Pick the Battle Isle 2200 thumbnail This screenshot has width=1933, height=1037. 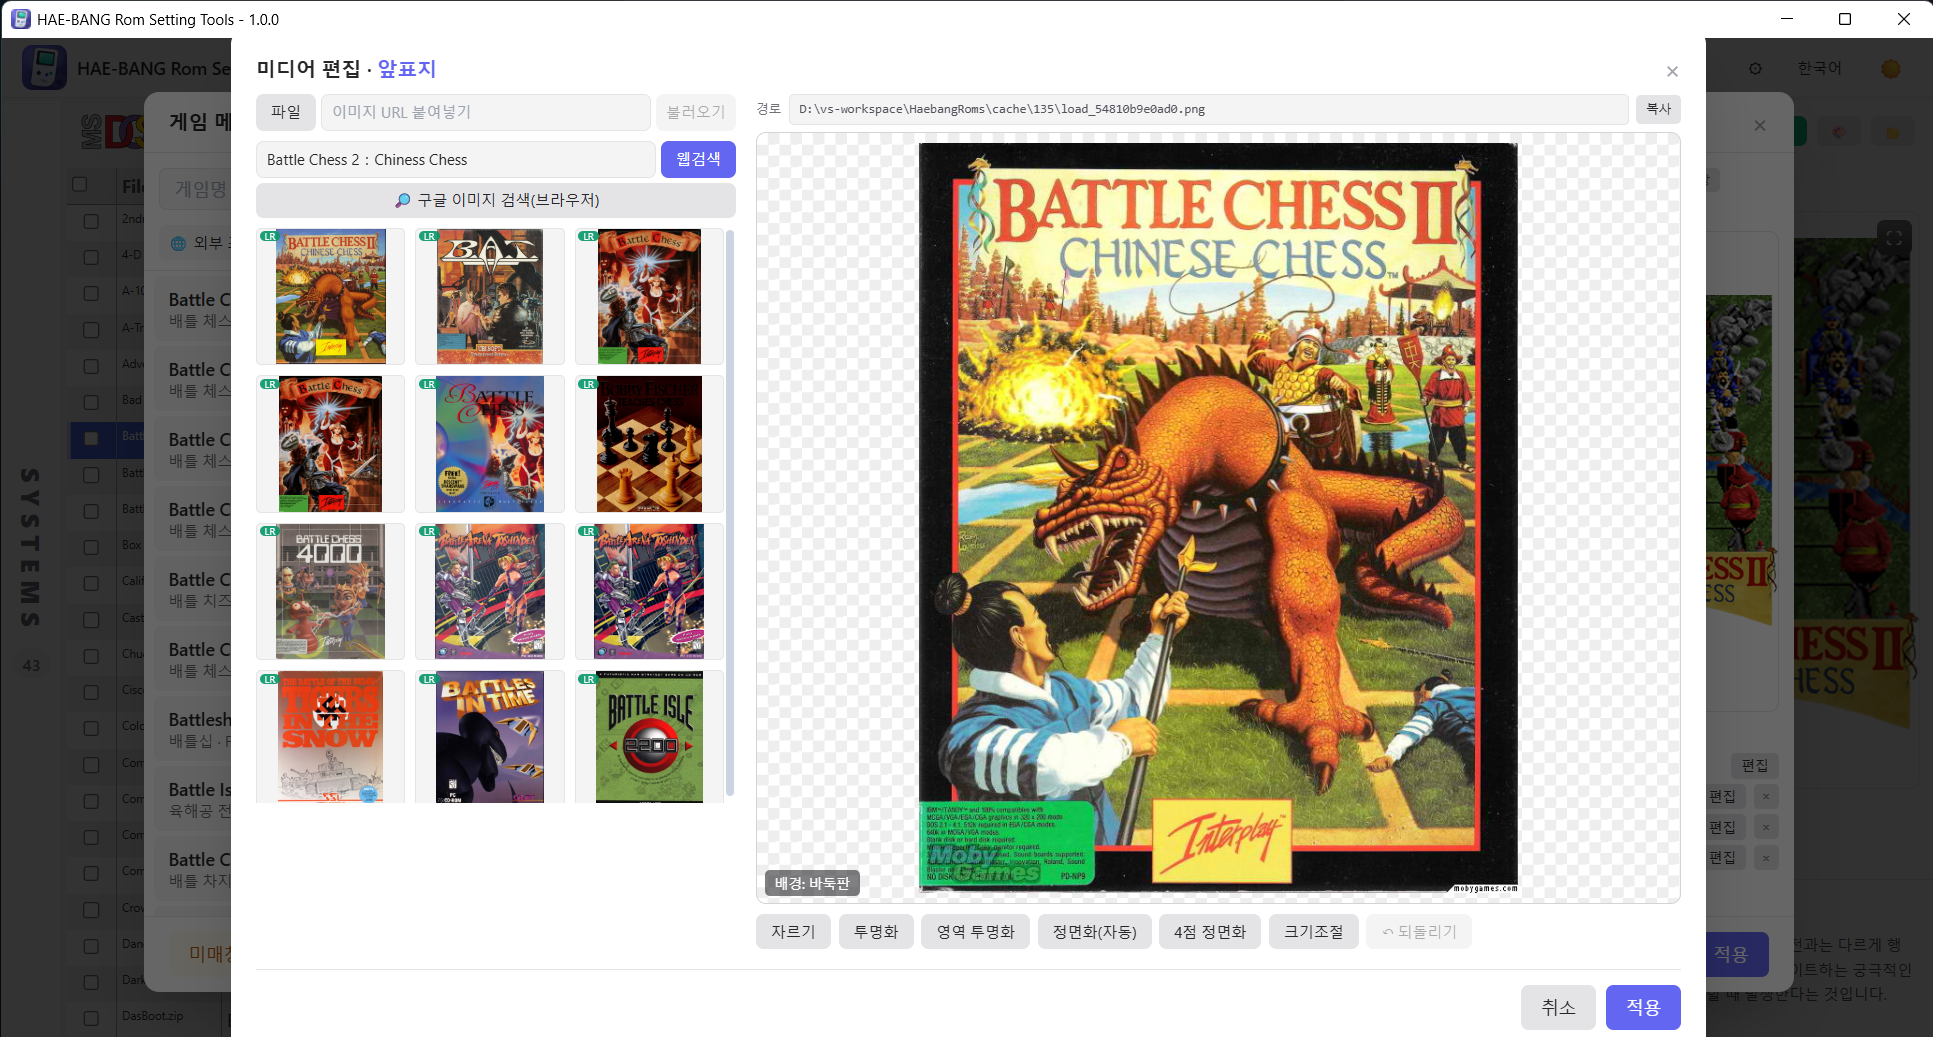(x=649, y=737)
